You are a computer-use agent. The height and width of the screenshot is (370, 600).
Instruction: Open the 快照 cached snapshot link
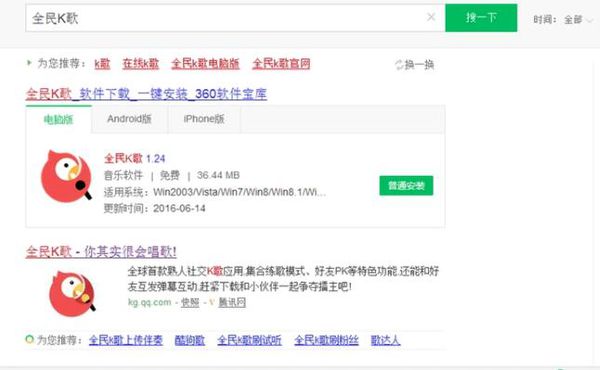coord(190,303)
